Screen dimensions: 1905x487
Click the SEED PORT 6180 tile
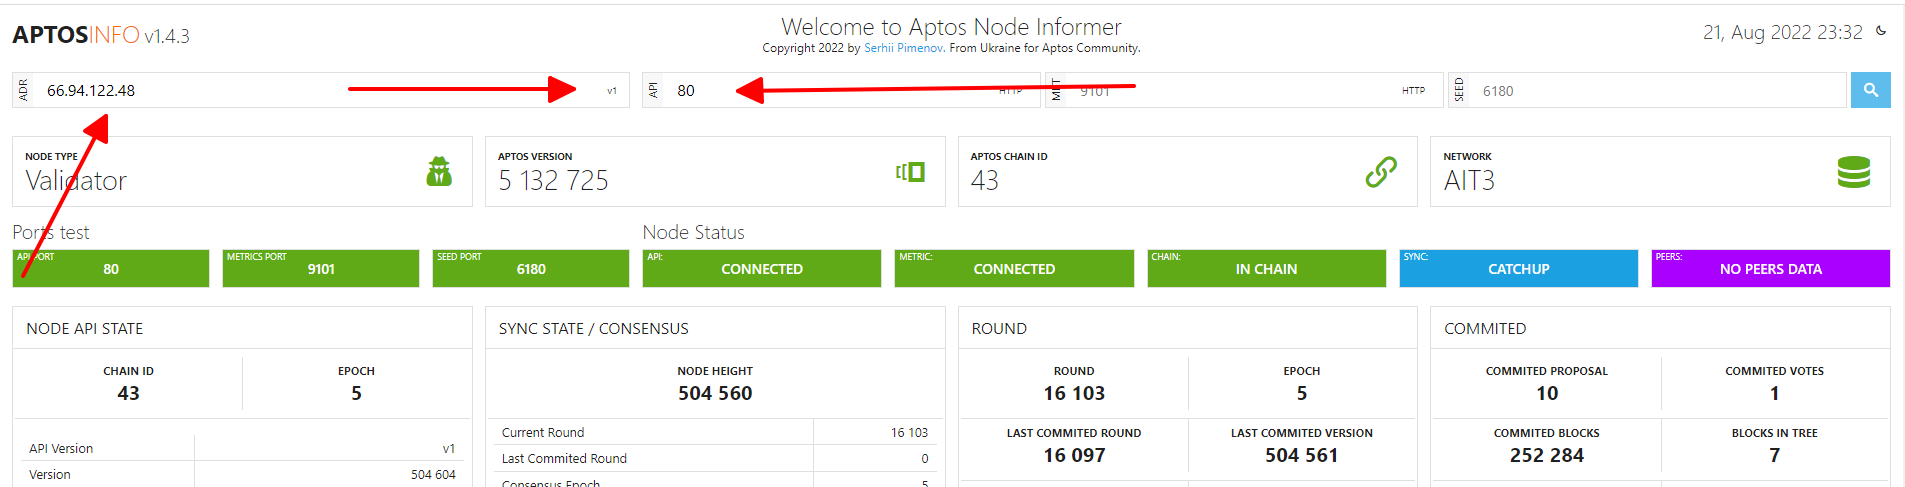point(531,269)
